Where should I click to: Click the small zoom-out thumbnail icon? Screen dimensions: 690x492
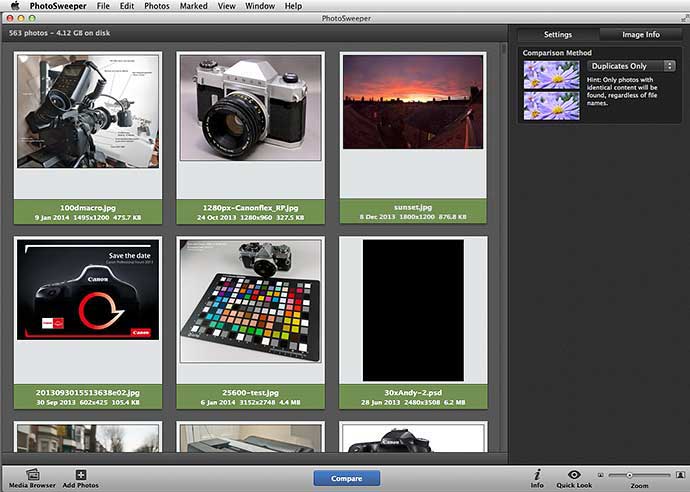pyautogui.click(x=601, y=475)
